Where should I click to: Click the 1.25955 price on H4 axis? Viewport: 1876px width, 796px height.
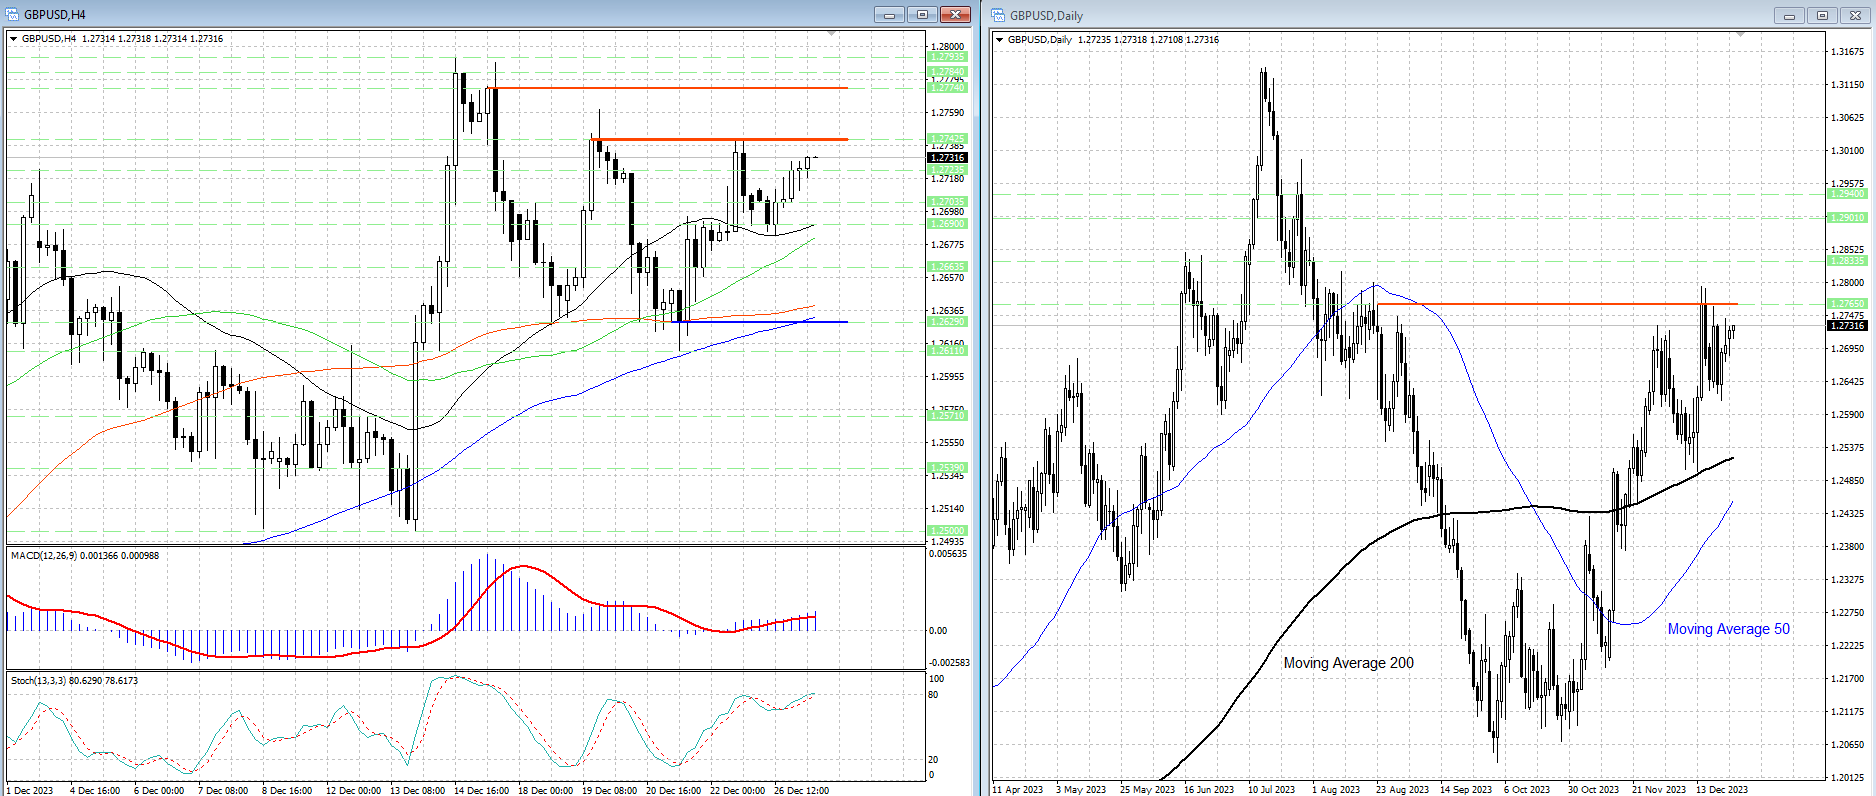tap(948, 376)
